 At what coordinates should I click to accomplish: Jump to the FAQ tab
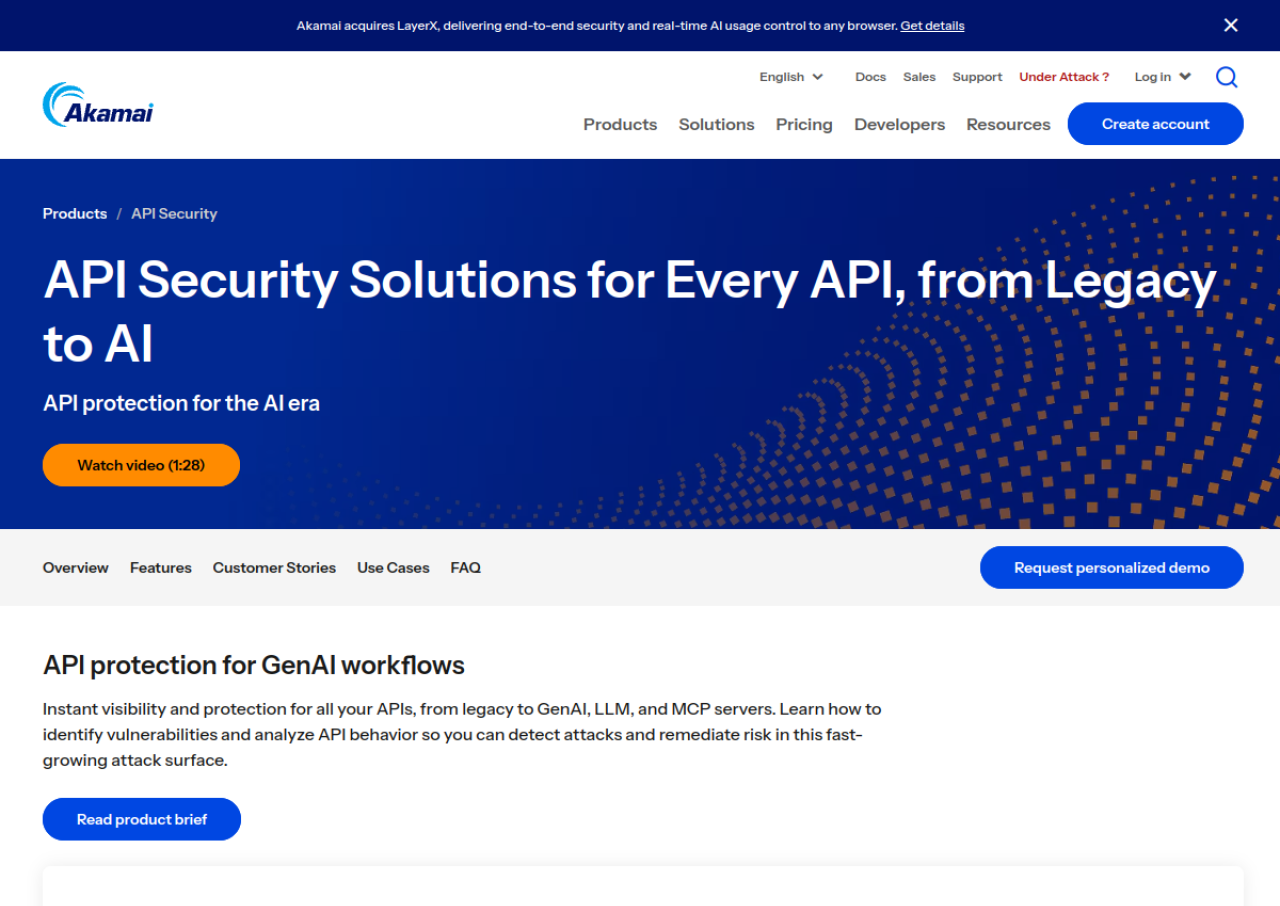tap(466, 568)
